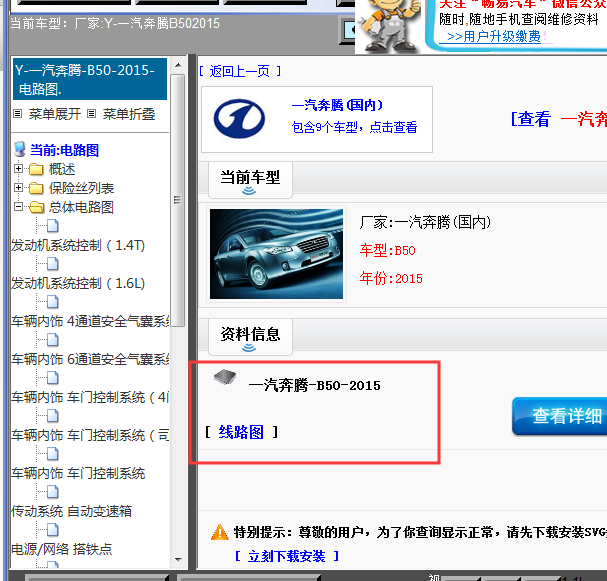The height and width of the screenshot is (581, 607).
Task: Select the 资料信息 tab
Action: (250, 337)
